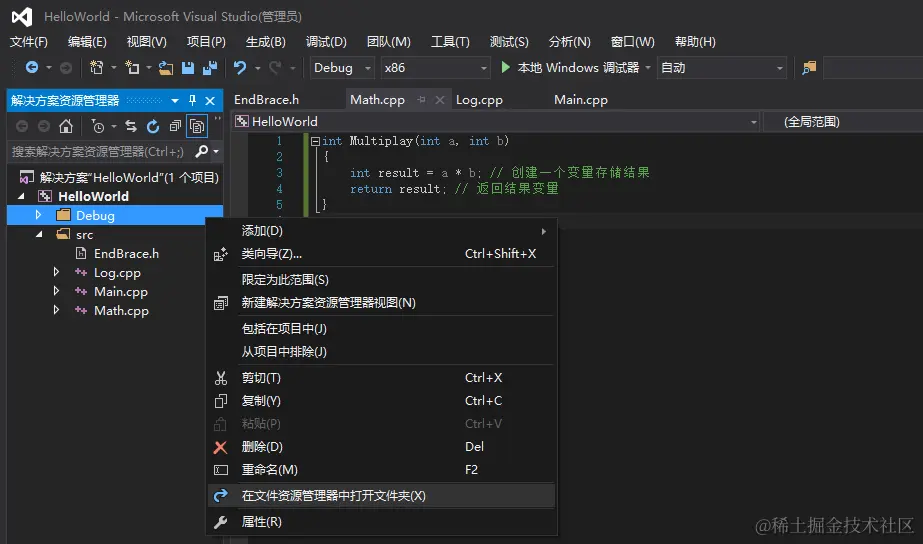Choose 从项目中排除(J) in the context menu

[381, 352]
